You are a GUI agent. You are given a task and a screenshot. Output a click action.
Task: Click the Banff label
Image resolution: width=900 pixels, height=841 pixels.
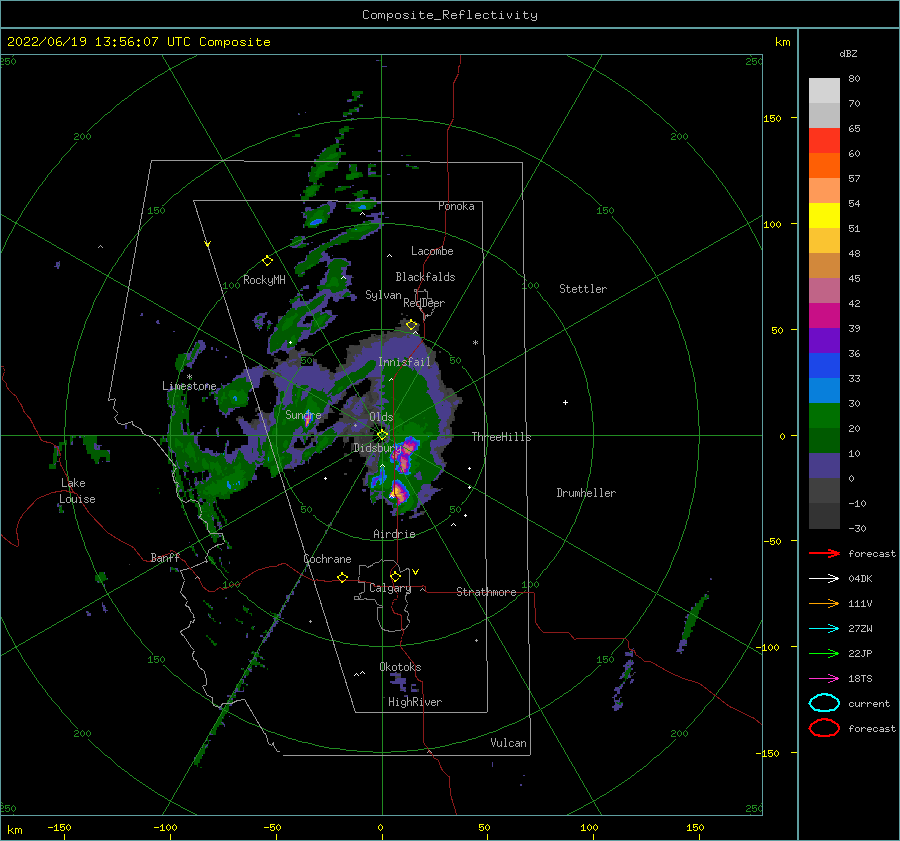click(x=165, y=557)
